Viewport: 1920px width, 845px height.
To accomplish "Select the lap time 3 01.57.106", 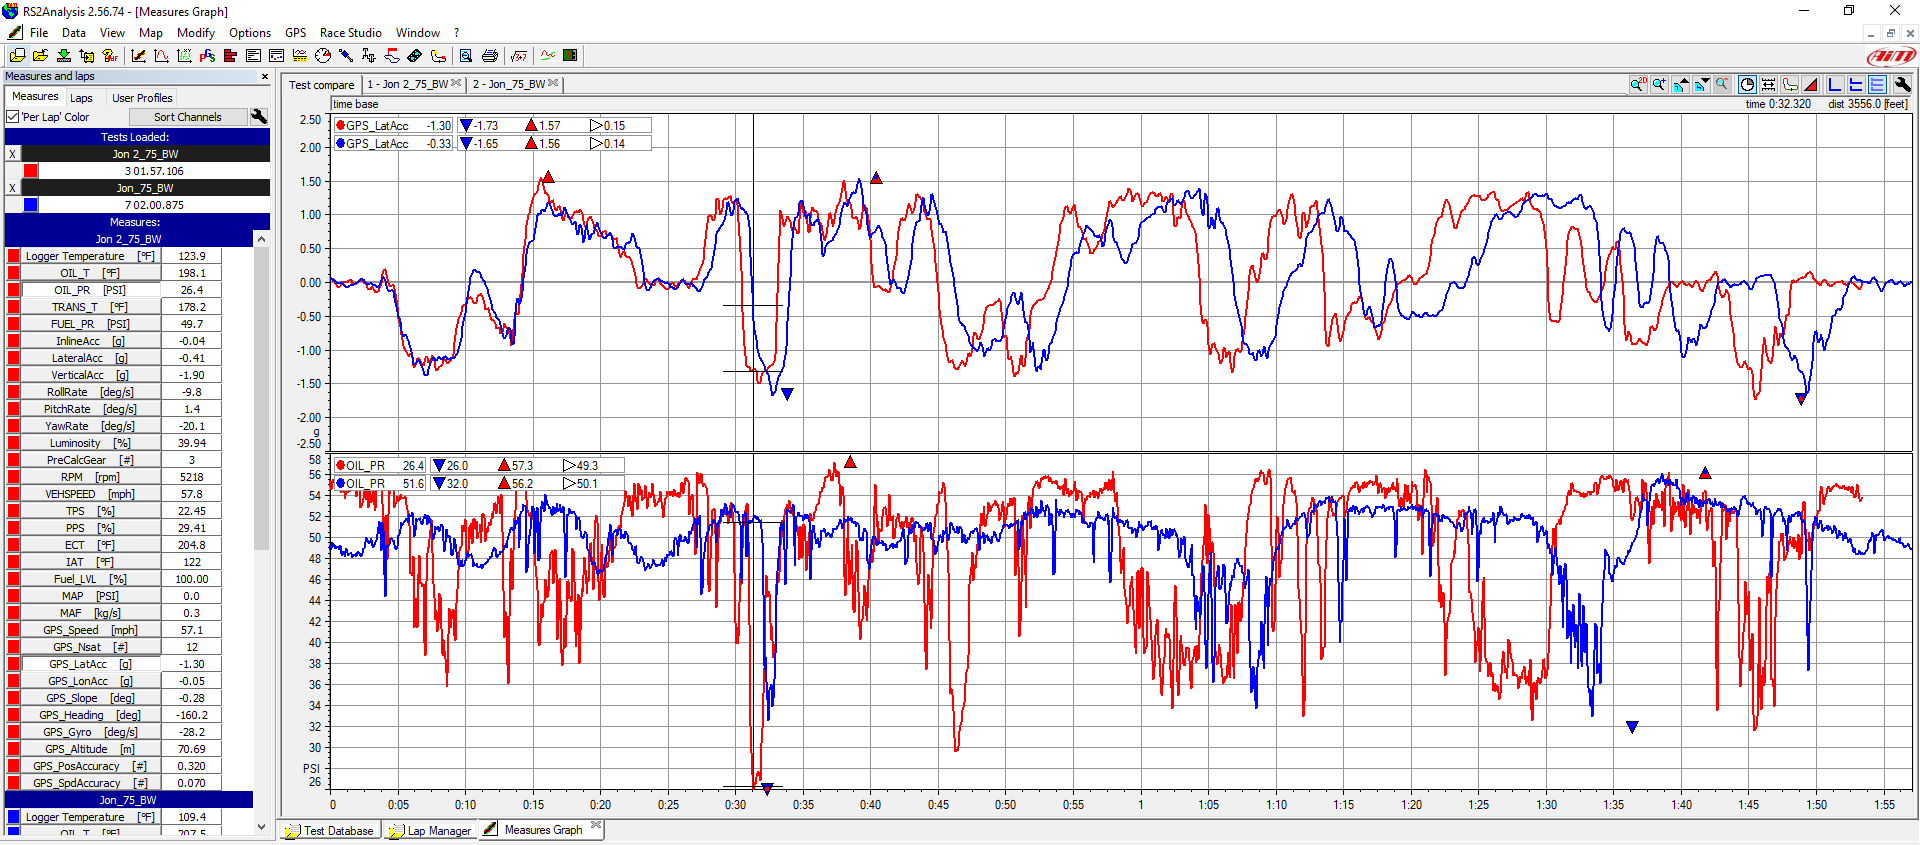I will tap(154, 171).
